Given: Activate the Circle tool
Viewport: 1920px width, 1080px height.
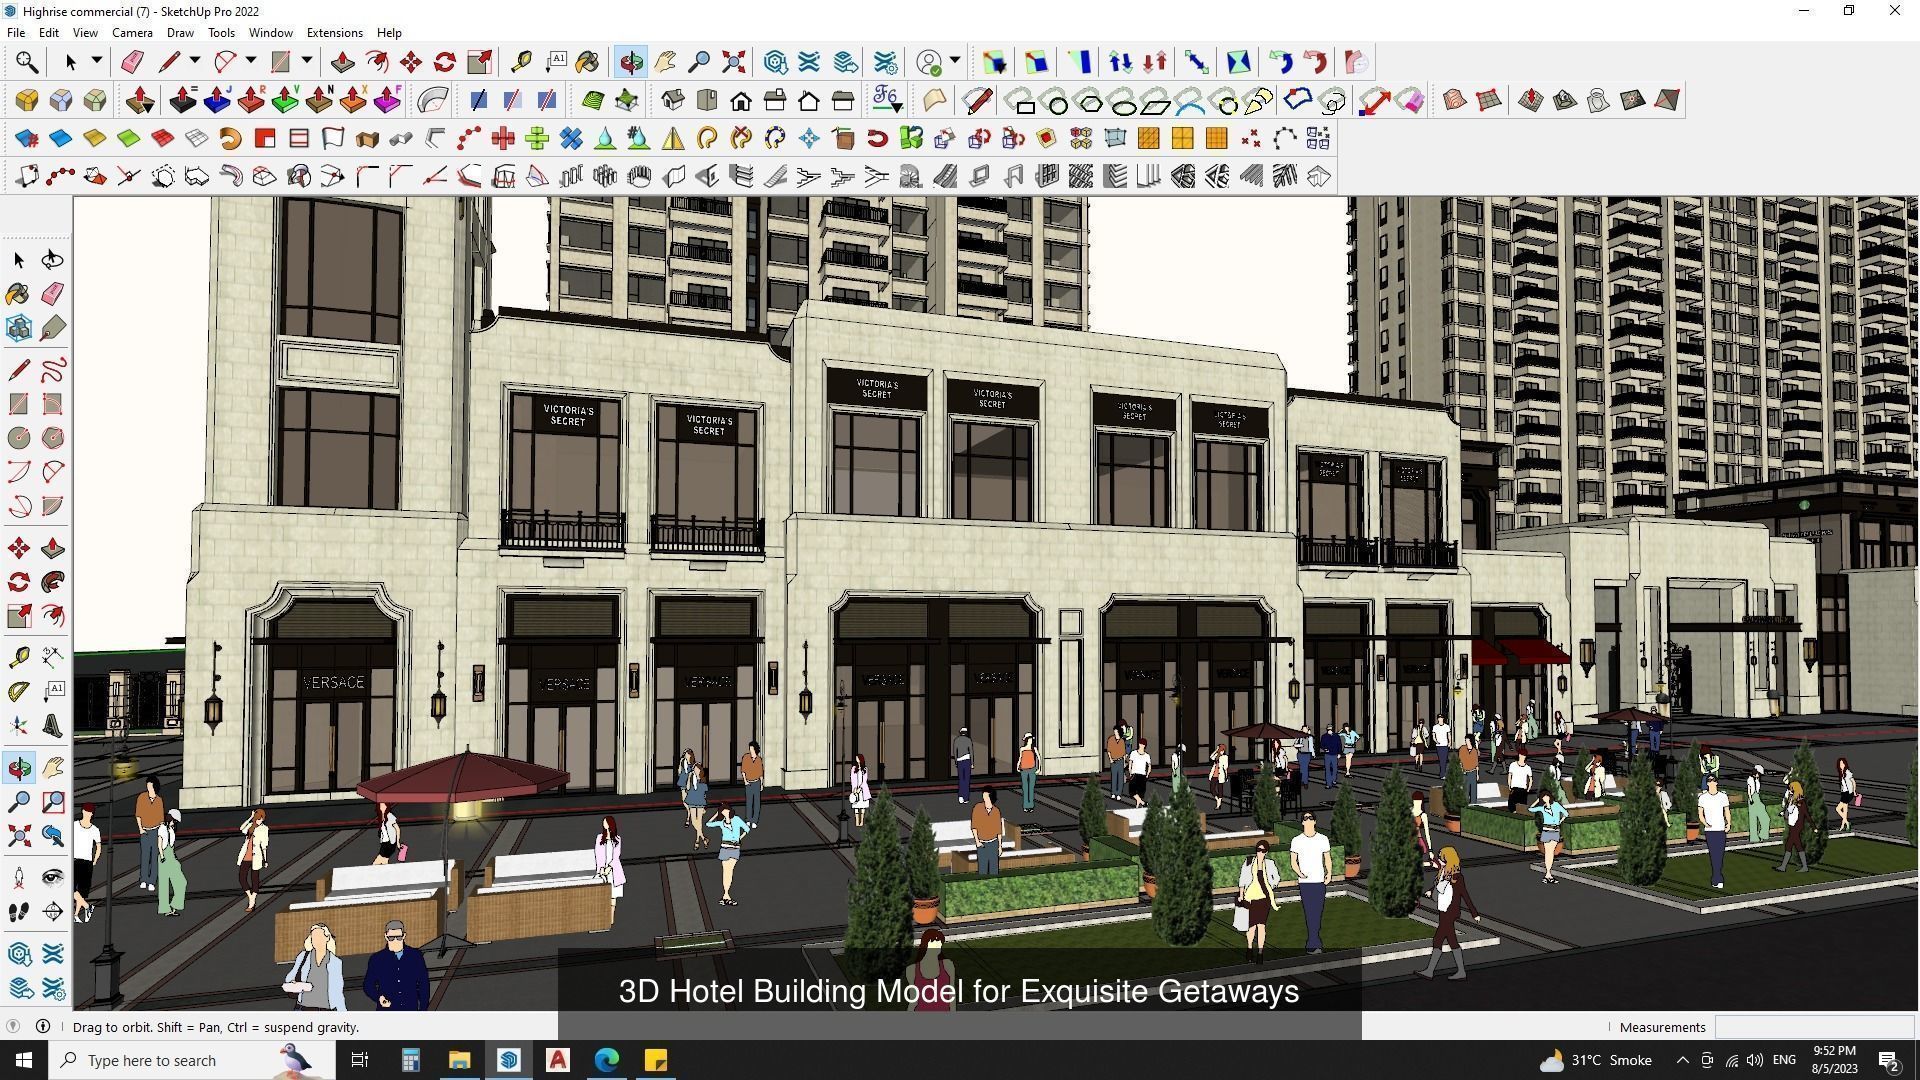Looking at the screenshot, I should (x=18, y=438).
